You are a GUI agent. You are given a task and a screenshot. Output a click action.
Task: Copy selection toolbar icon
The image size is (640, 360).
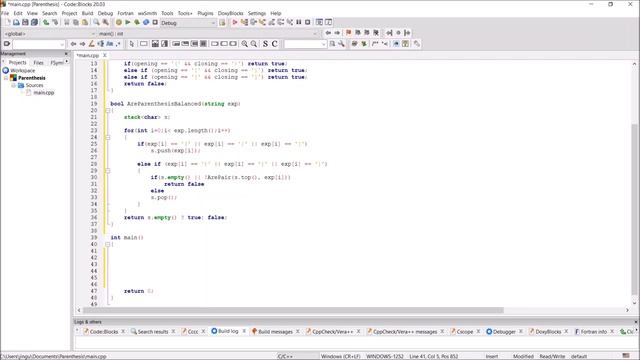76,22
